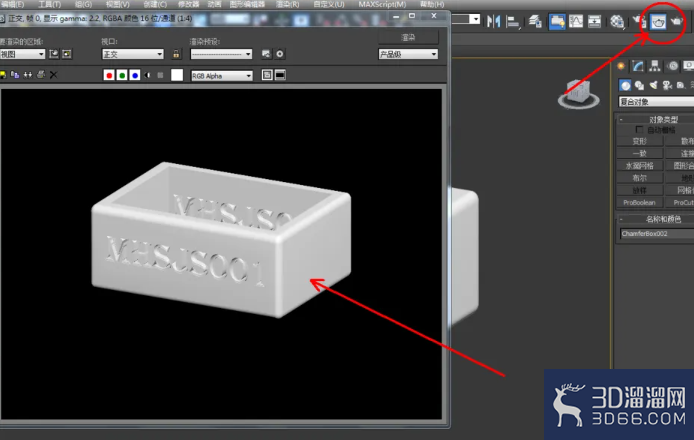
Task: Open the Motion panel tab icon
Action: [x=673, y=66]
